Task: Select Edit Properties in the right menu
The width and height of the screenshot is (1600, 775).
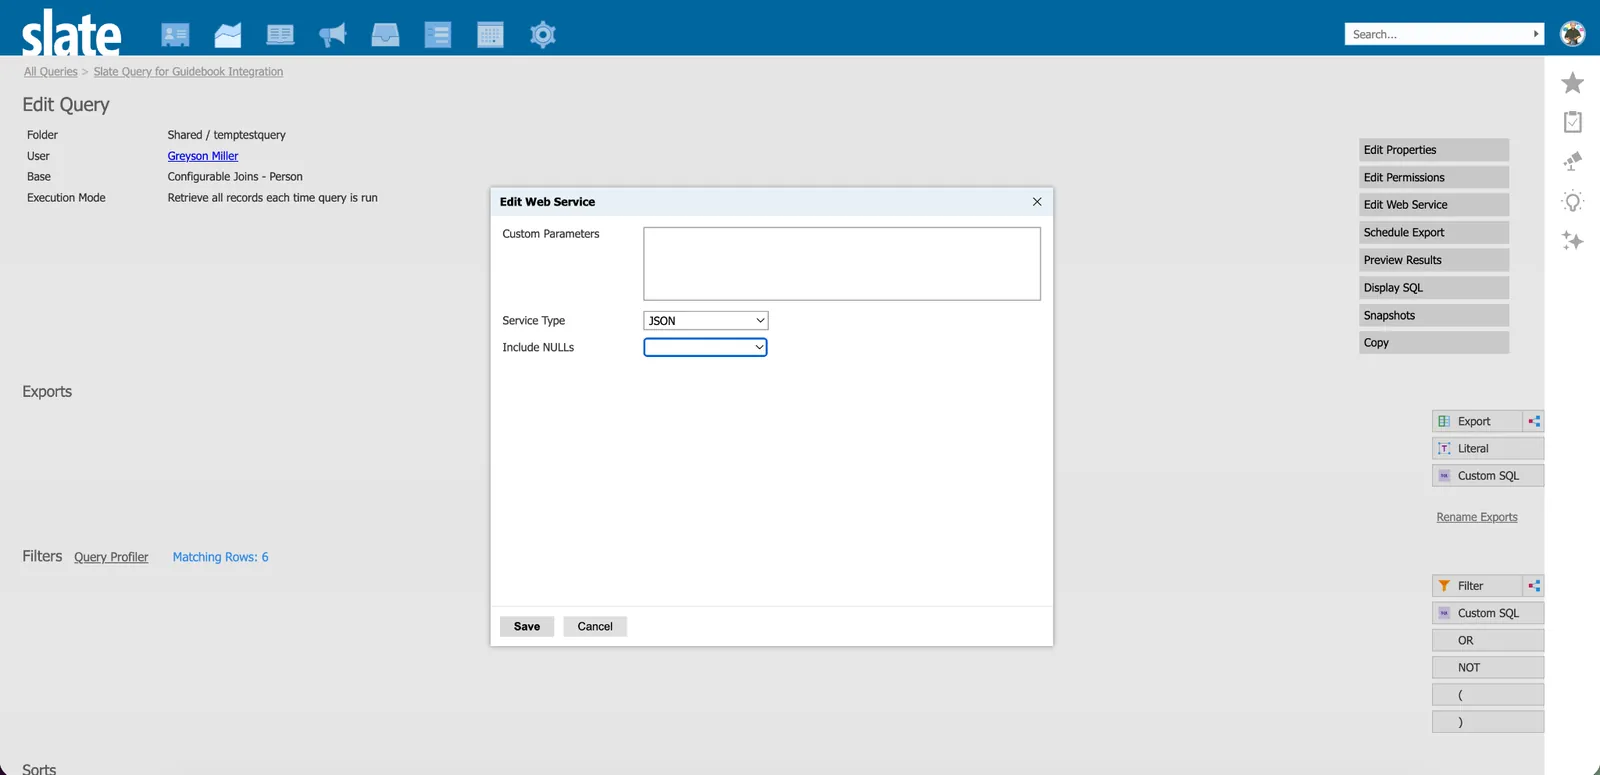Action: [1434, 150]
